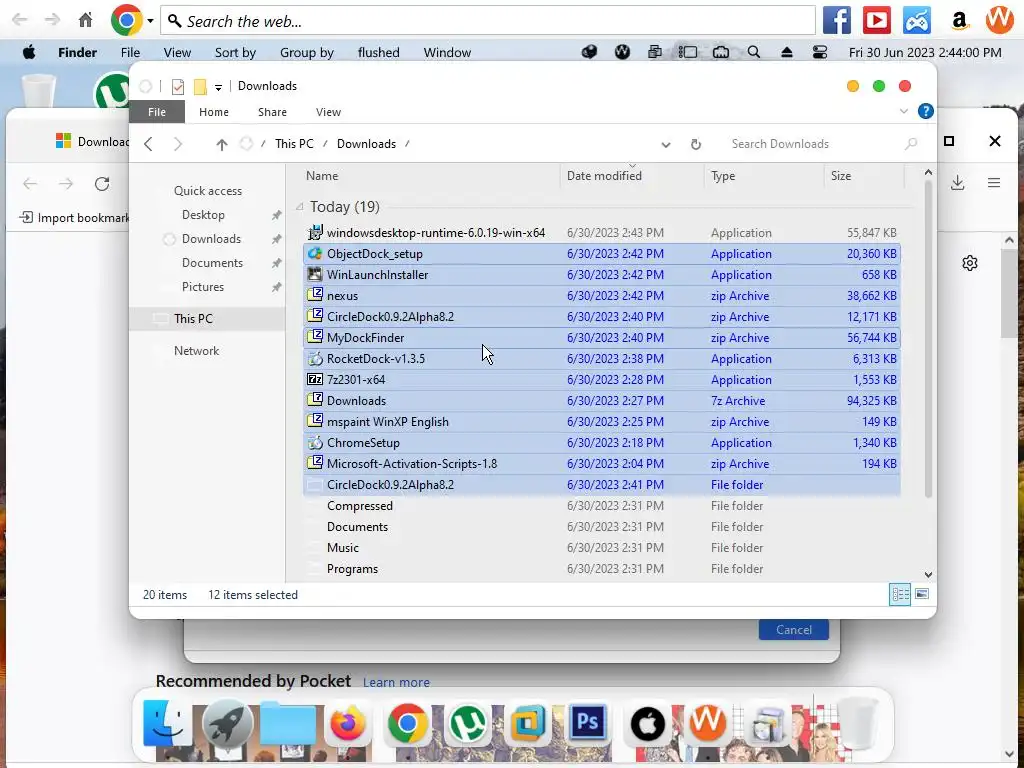Viewport: 1024px width, 768px height.
Task: Launch the rocket Launchpad dock icon
Action: click(x=227, y=724)
